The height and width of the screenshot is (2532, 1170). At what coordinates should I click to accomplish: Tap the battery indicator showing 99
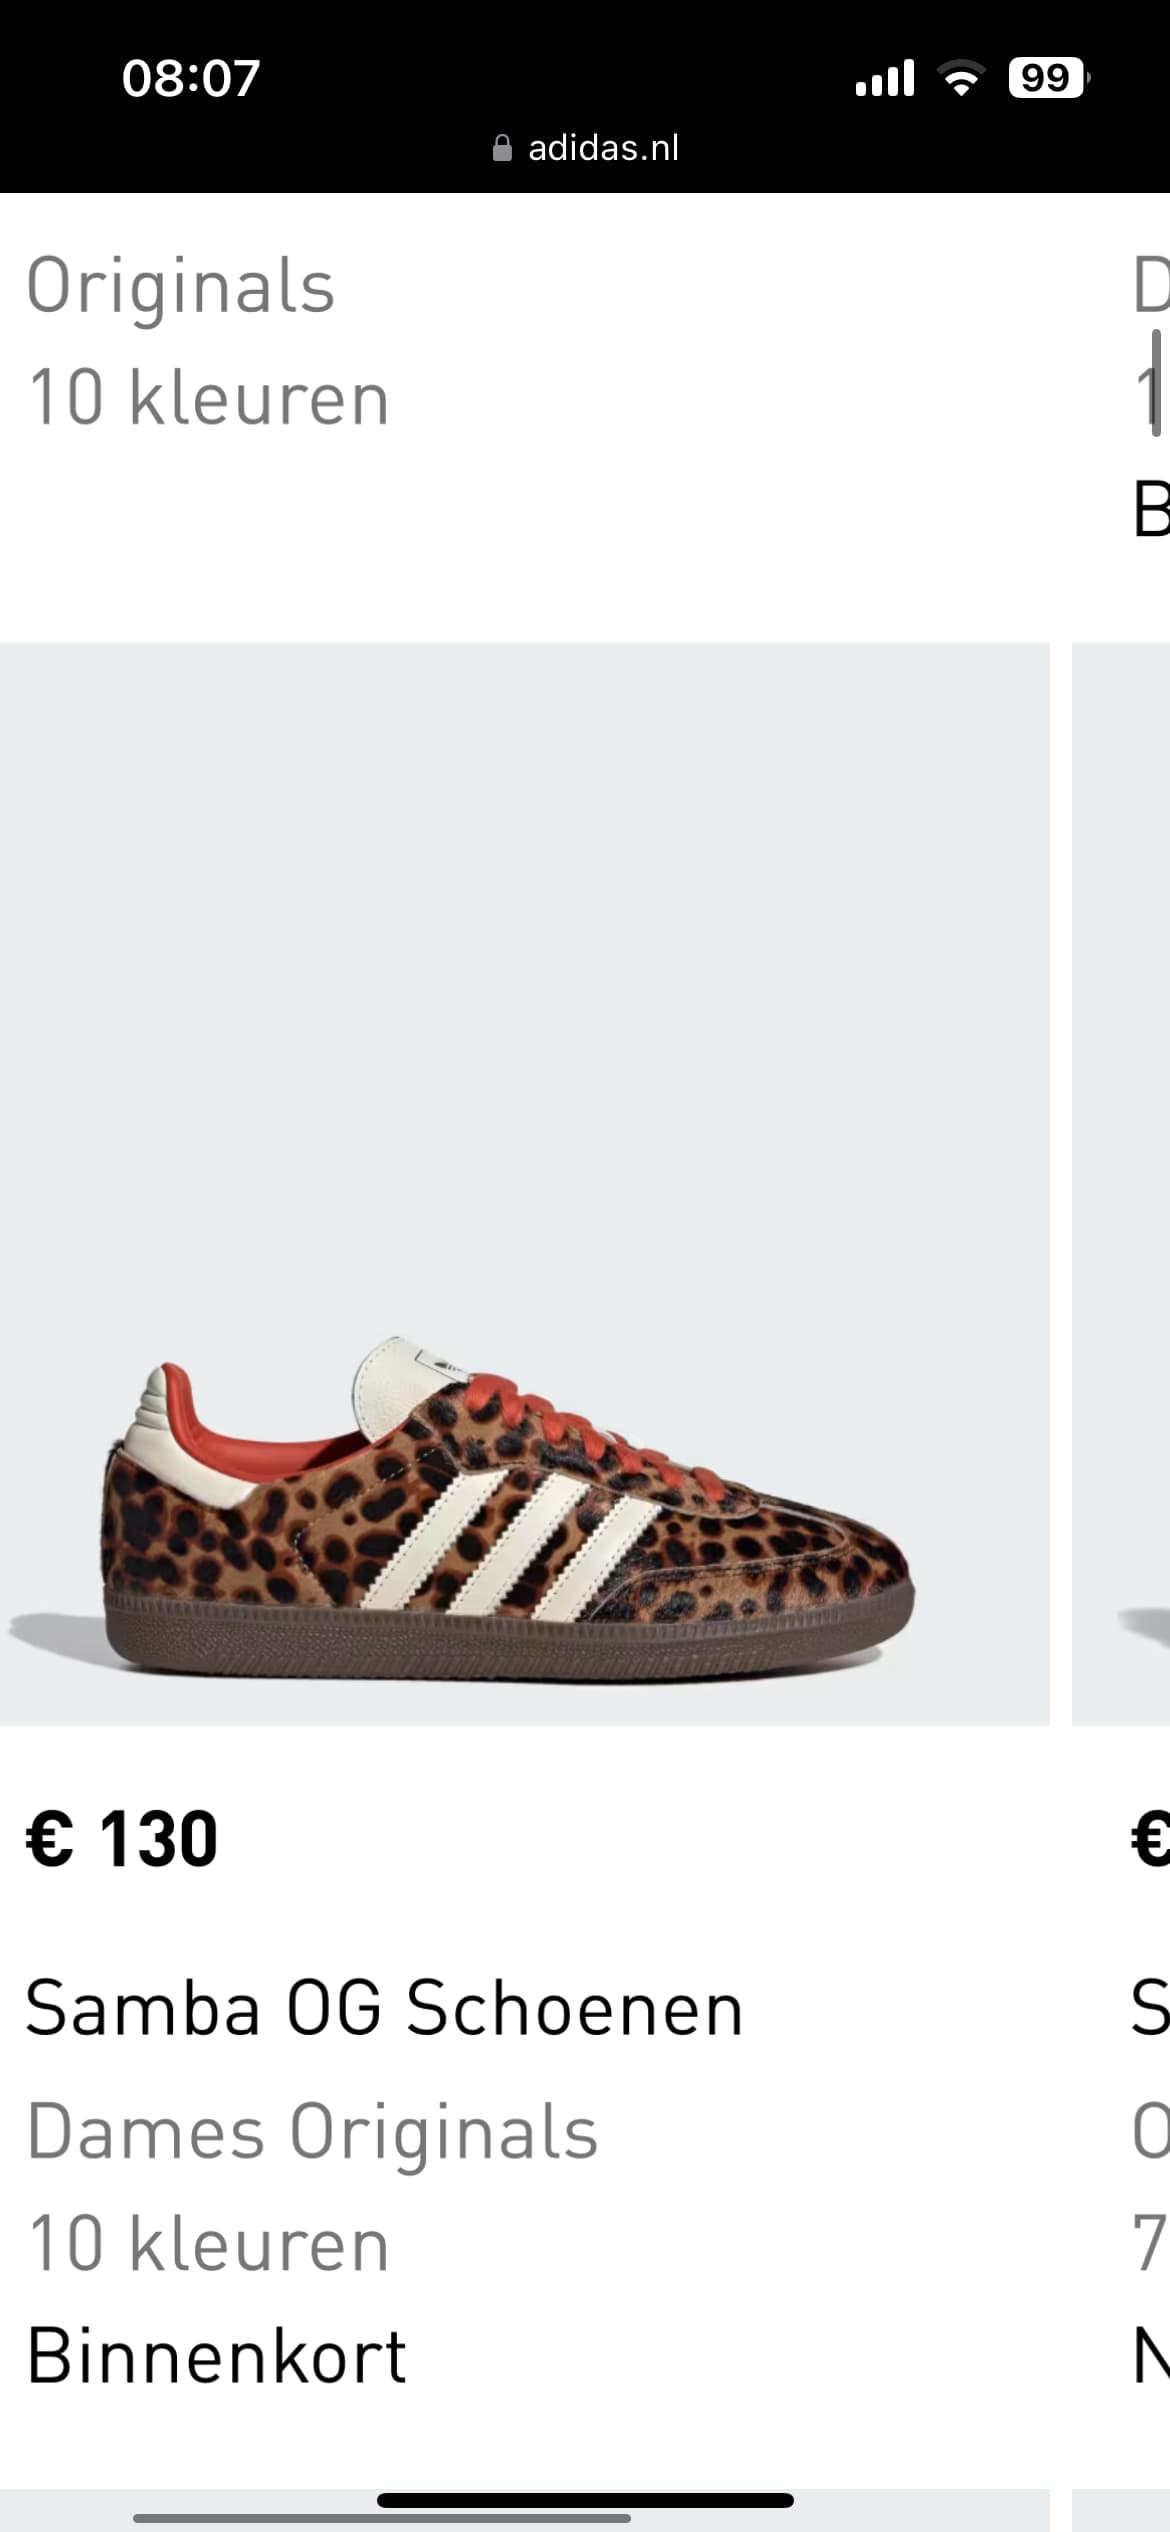(x=1048, y=78)
